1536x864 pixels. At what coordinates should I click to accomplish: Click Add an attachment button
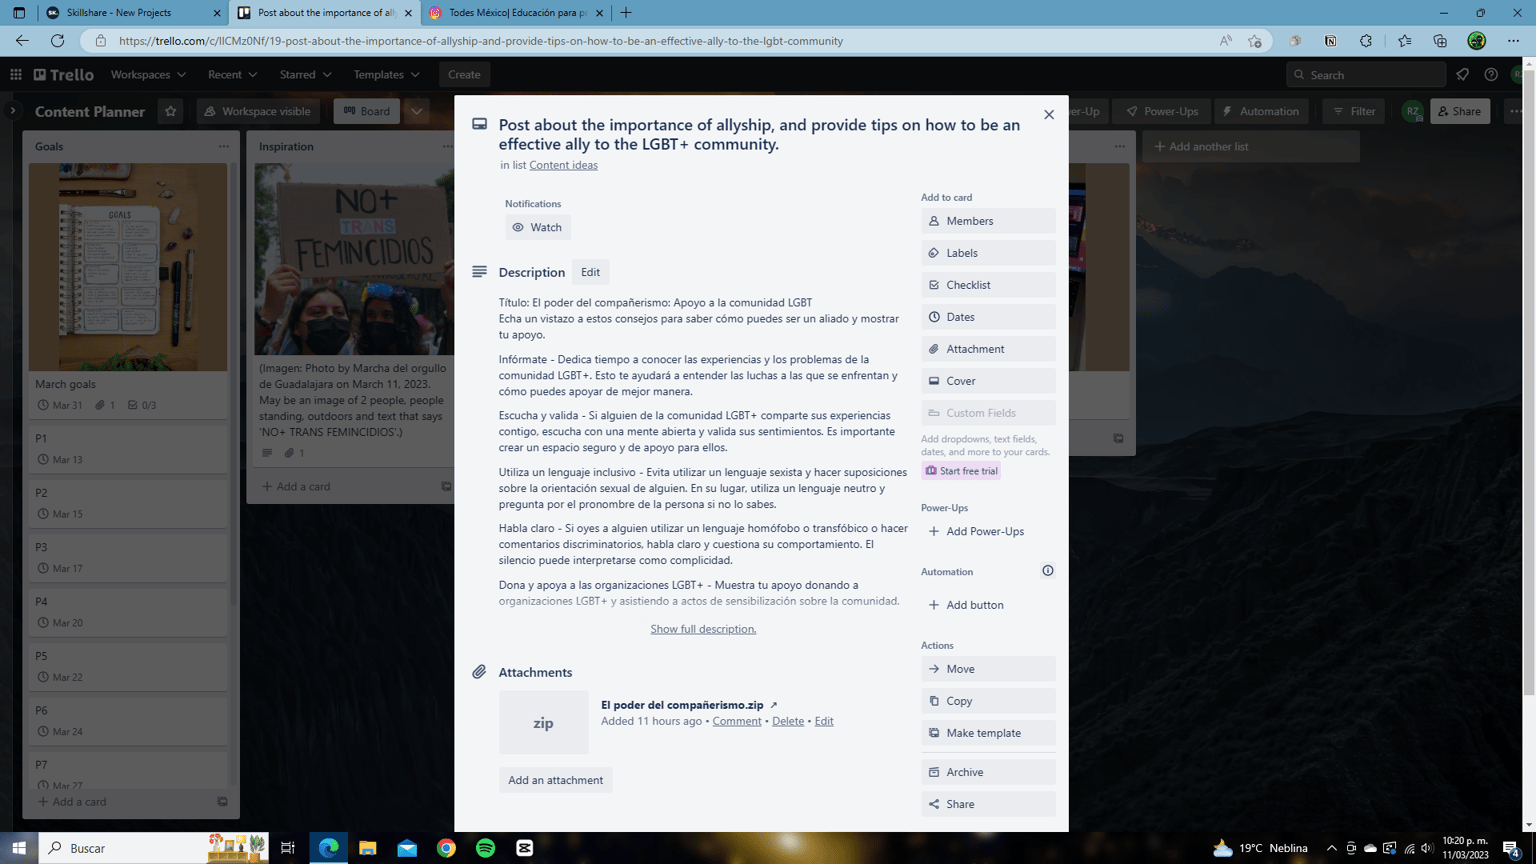(x=555, y=780)
